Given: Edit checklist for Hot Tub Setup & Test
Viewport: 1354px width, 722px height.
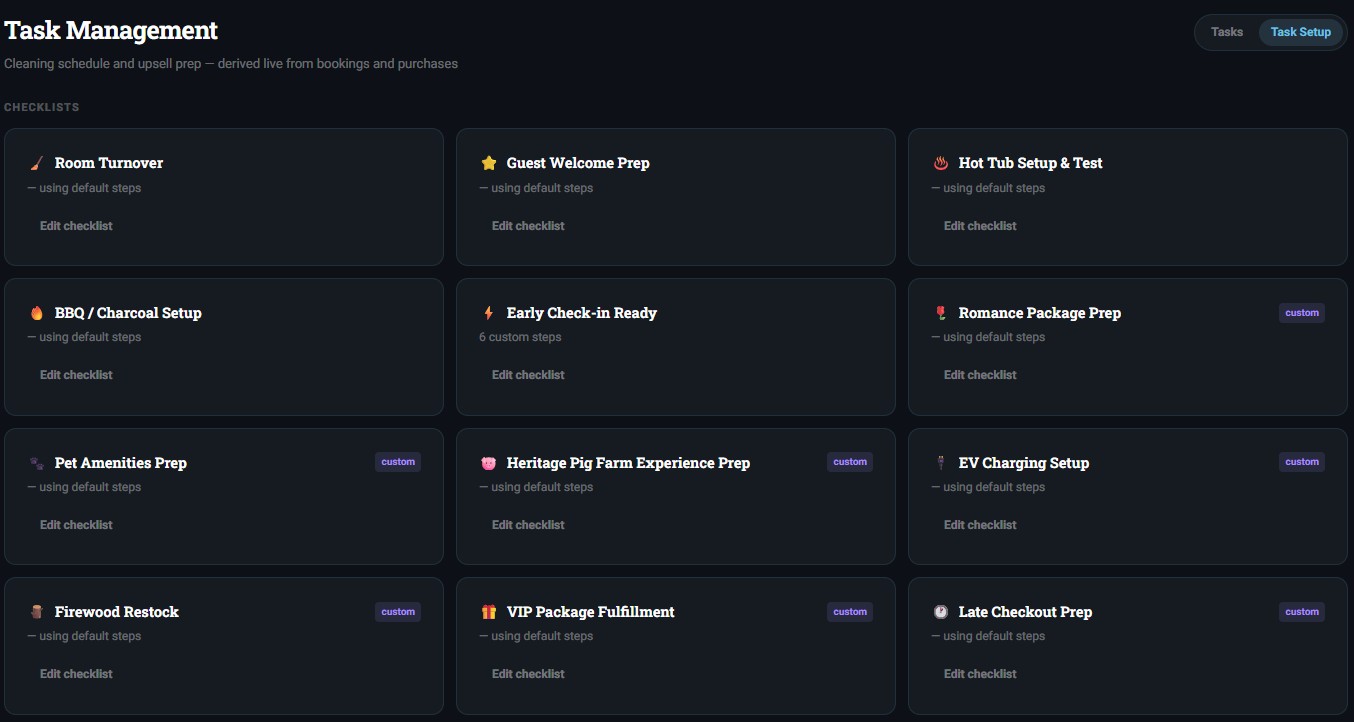Looking at the screenshot, I should coord(980,226).
